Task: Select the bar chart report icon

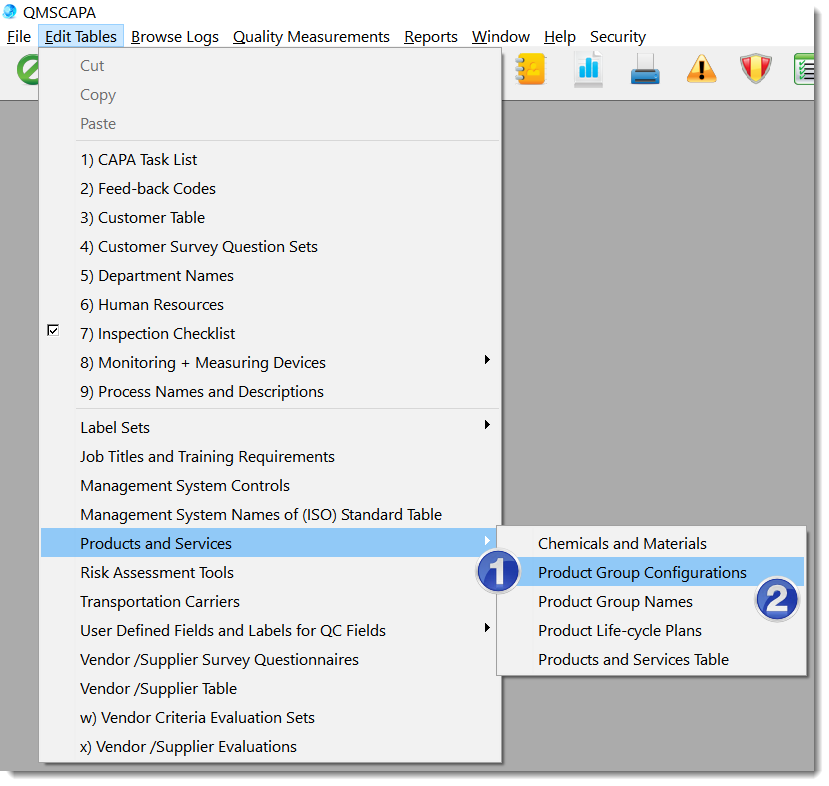Action: click(588, 69)
